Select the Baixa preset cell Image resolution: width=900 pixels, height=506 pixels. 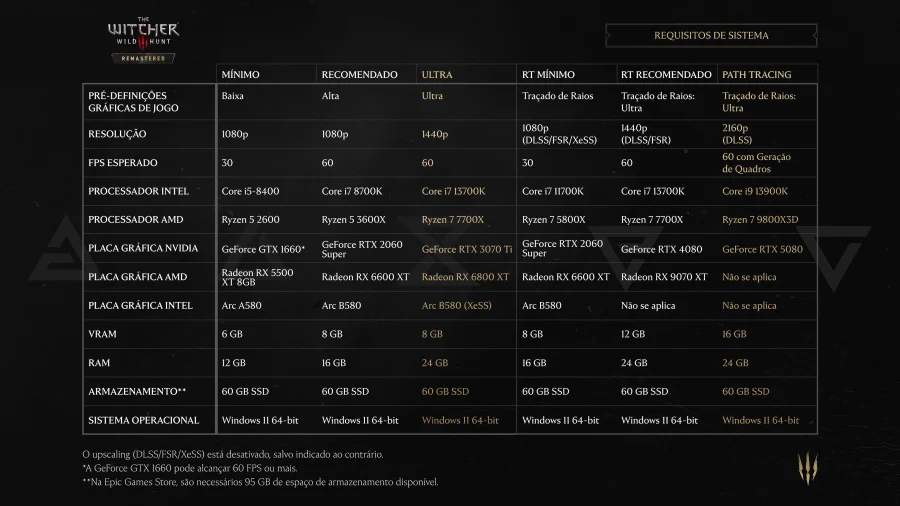click(232, 96)
